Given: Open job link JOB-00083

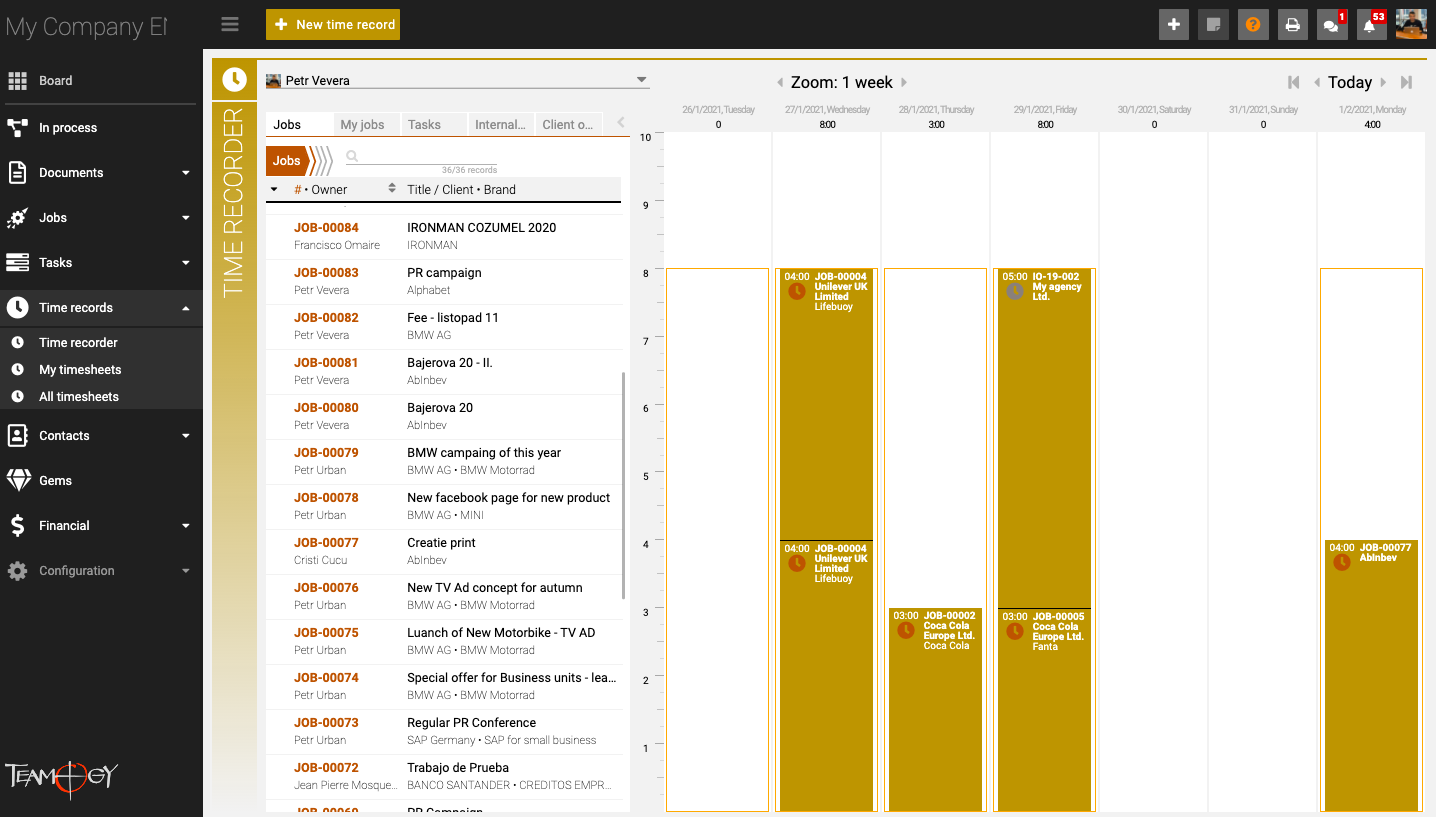Looking at the screenshot, I should [326, 273].
